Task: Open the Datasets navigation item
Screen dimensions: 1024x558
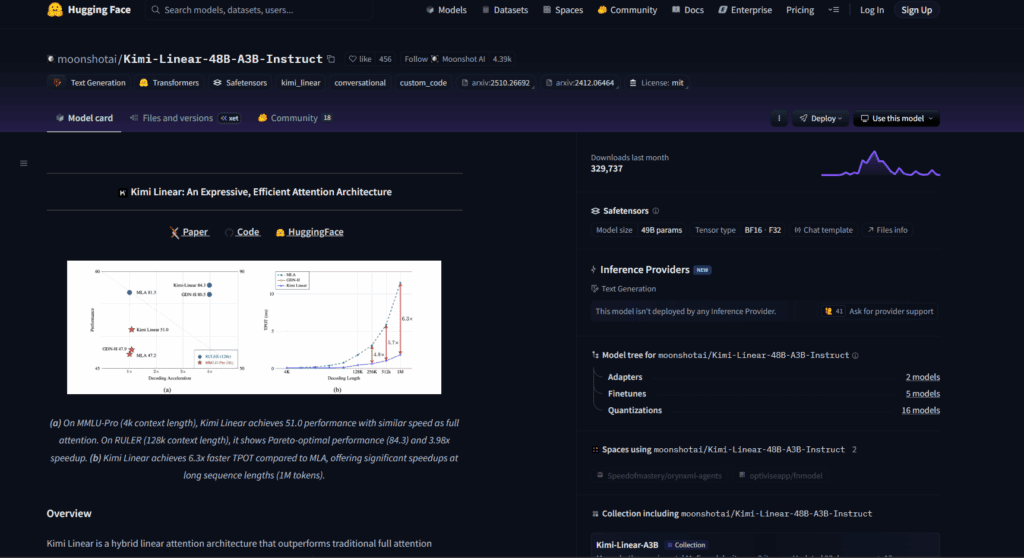Action: pyautogui.click(x=505, y=10)
